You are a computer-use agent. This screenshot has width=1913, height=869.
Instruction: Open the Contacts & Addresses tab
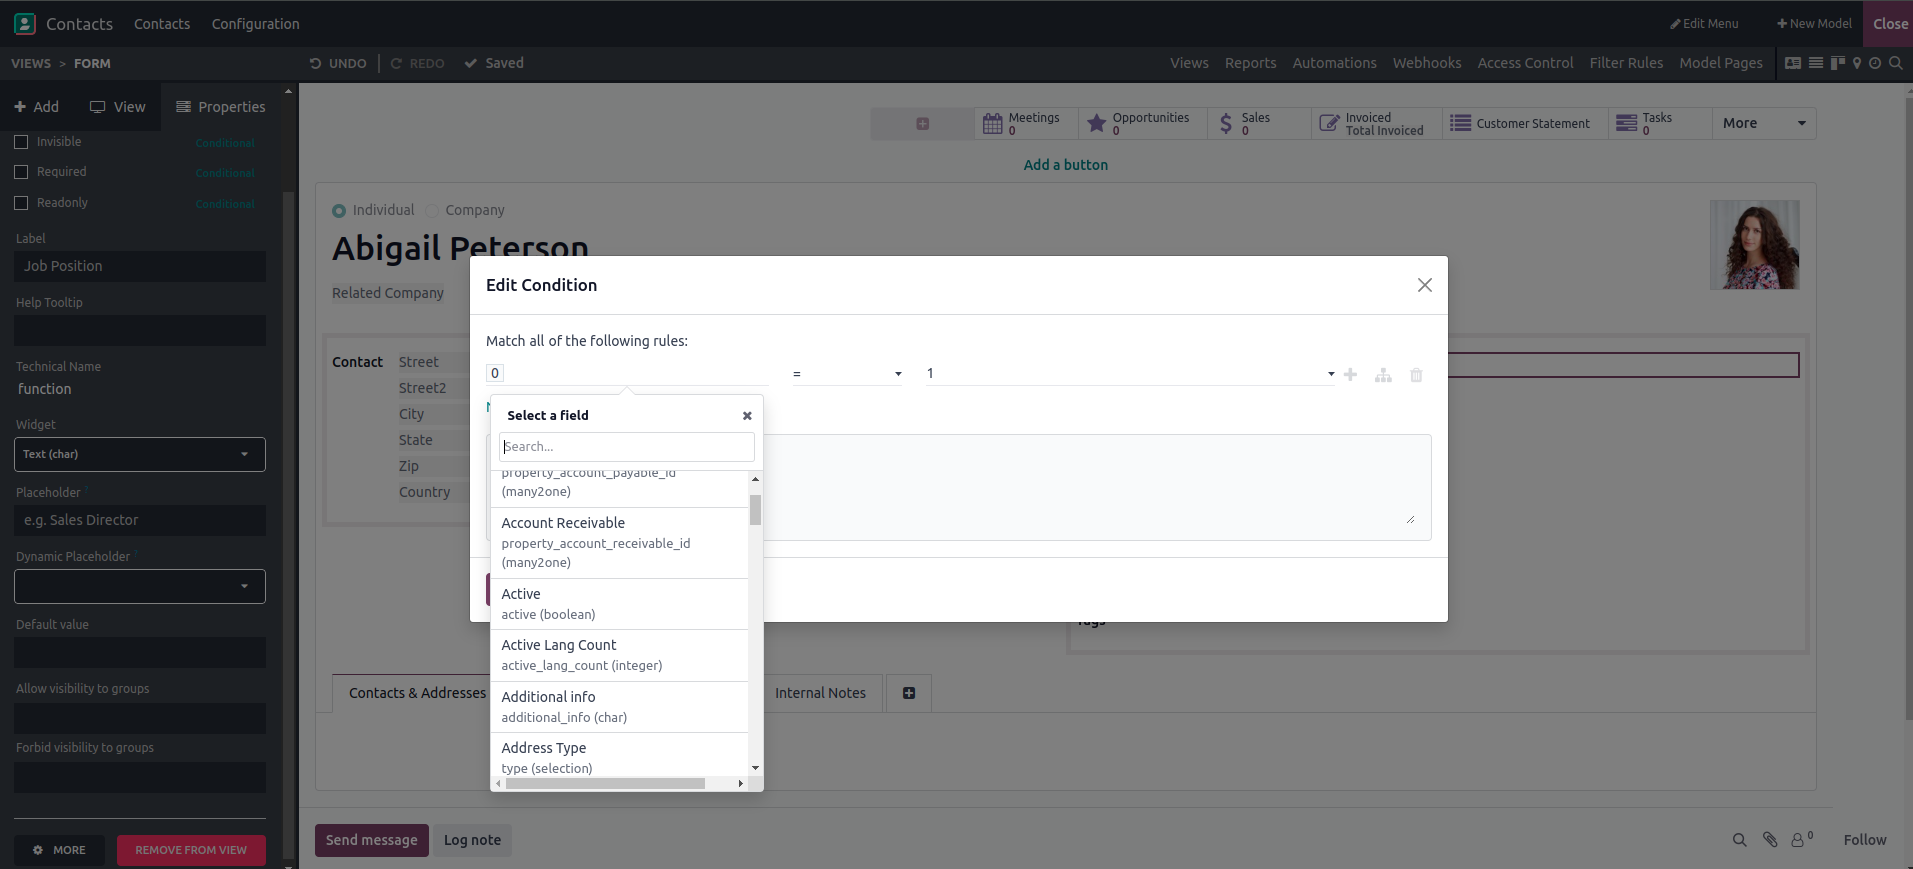417,693
